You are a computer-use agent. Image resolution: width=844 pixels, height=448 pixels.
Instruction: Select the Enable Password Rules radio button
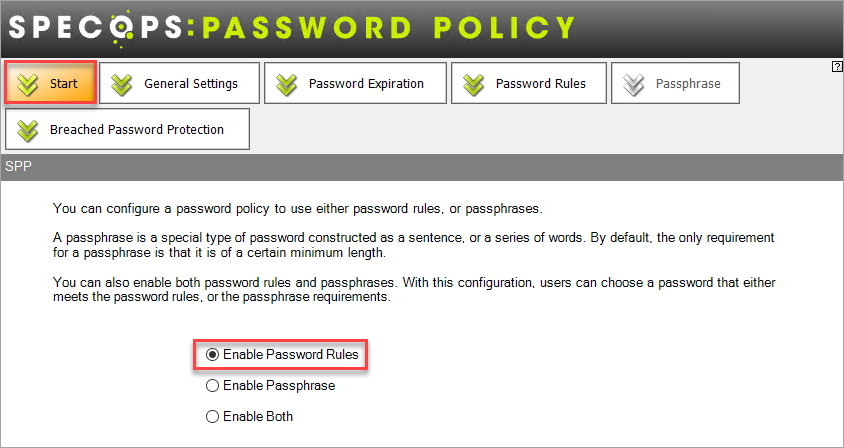pyautogui.click(x=213, y=354)
